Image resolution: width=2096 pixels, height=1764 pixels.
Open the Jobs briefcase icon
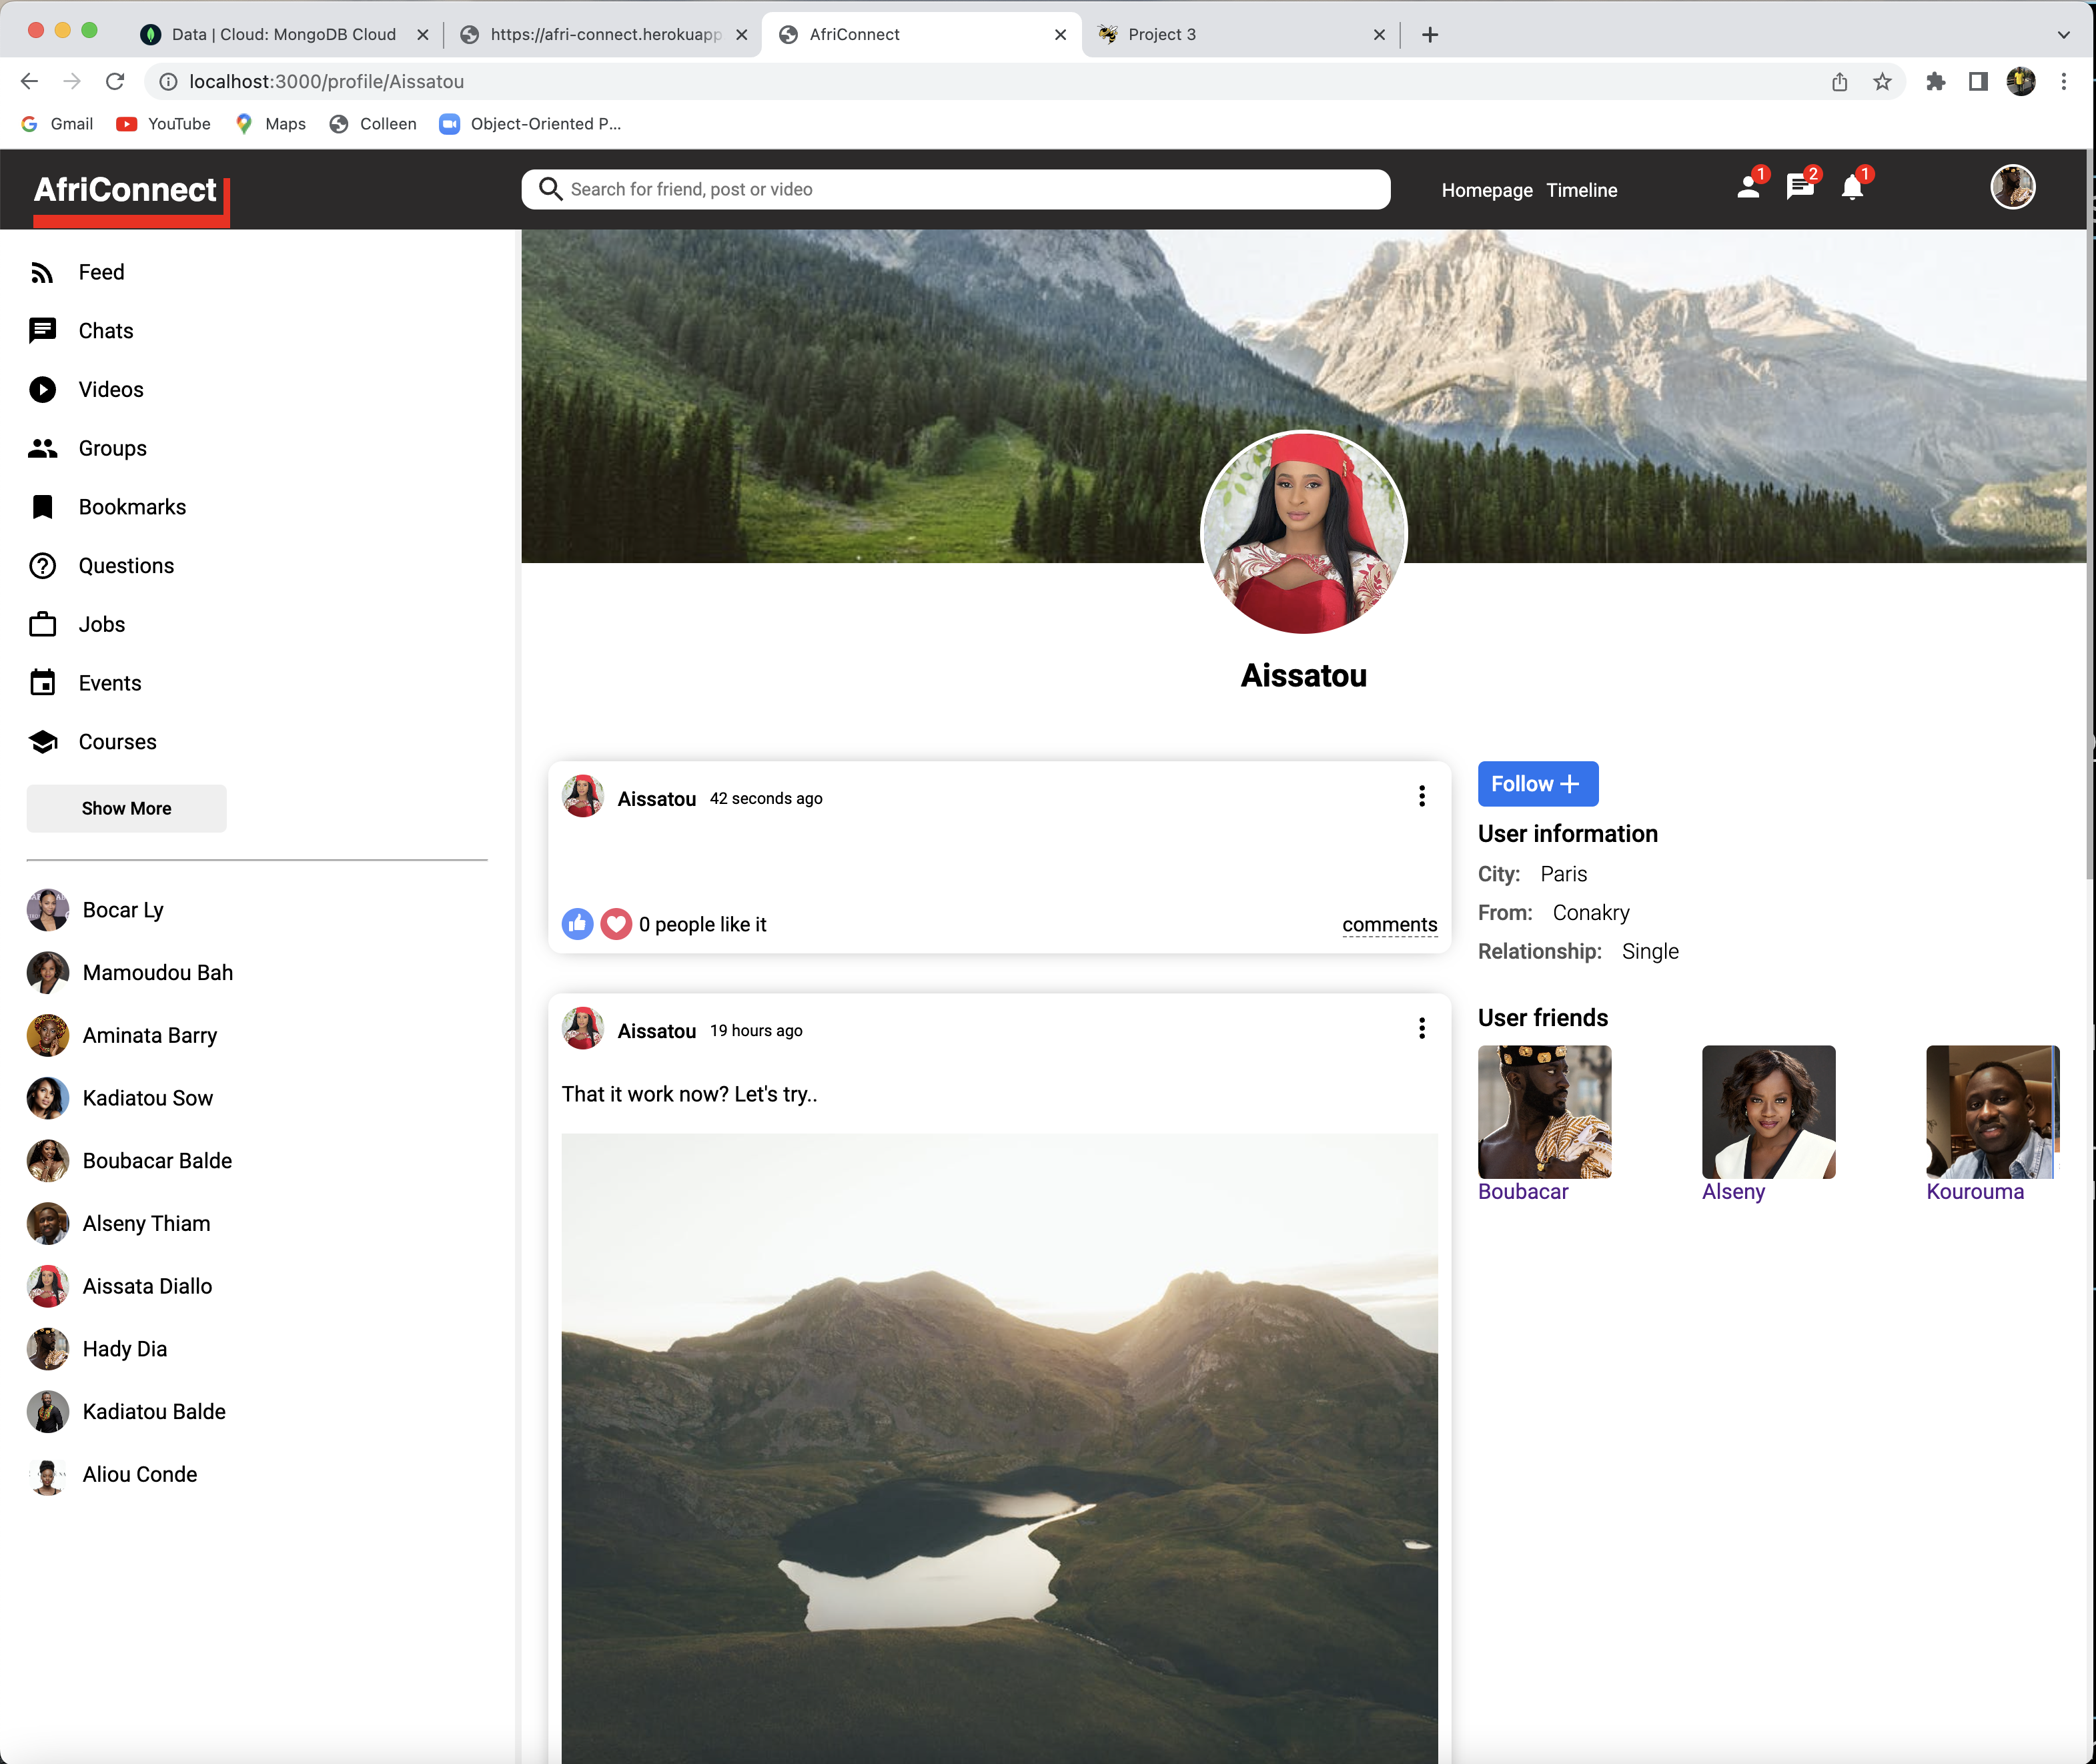(42, 625)
